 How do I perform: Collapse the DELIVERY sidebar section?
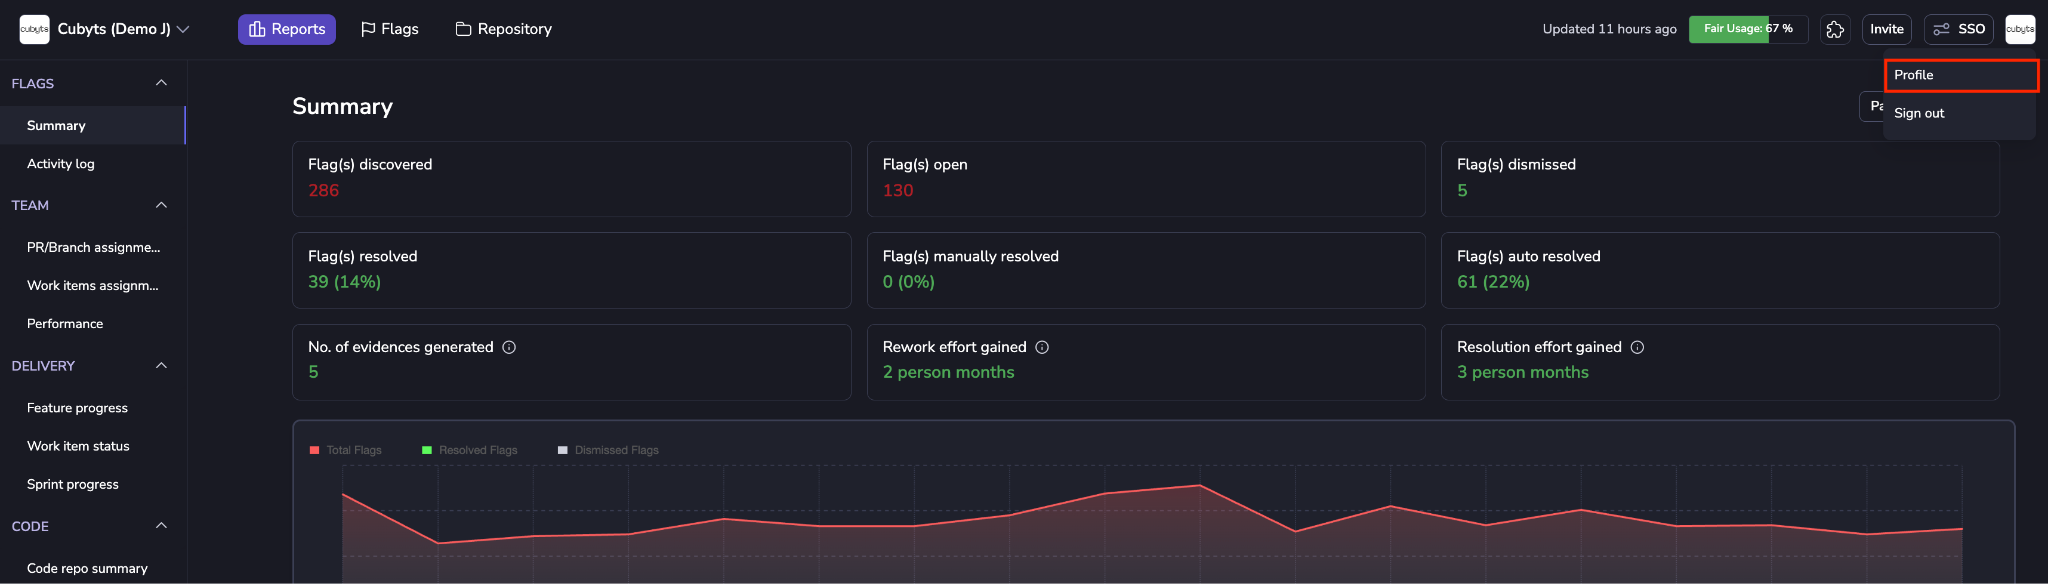click(161, 365)
